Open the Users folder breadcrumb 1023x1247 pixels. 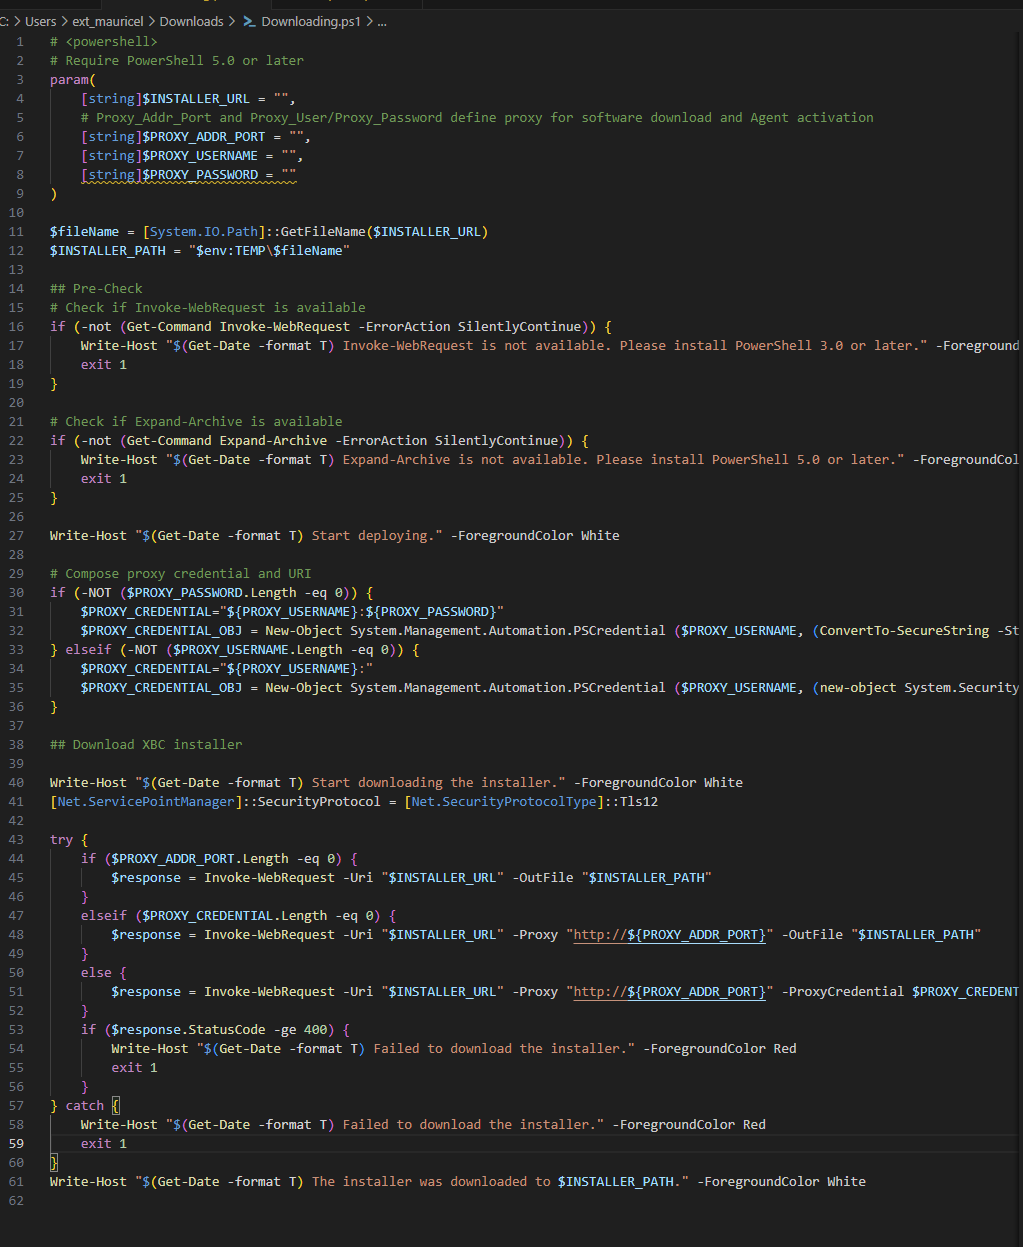tap(40, 21)
